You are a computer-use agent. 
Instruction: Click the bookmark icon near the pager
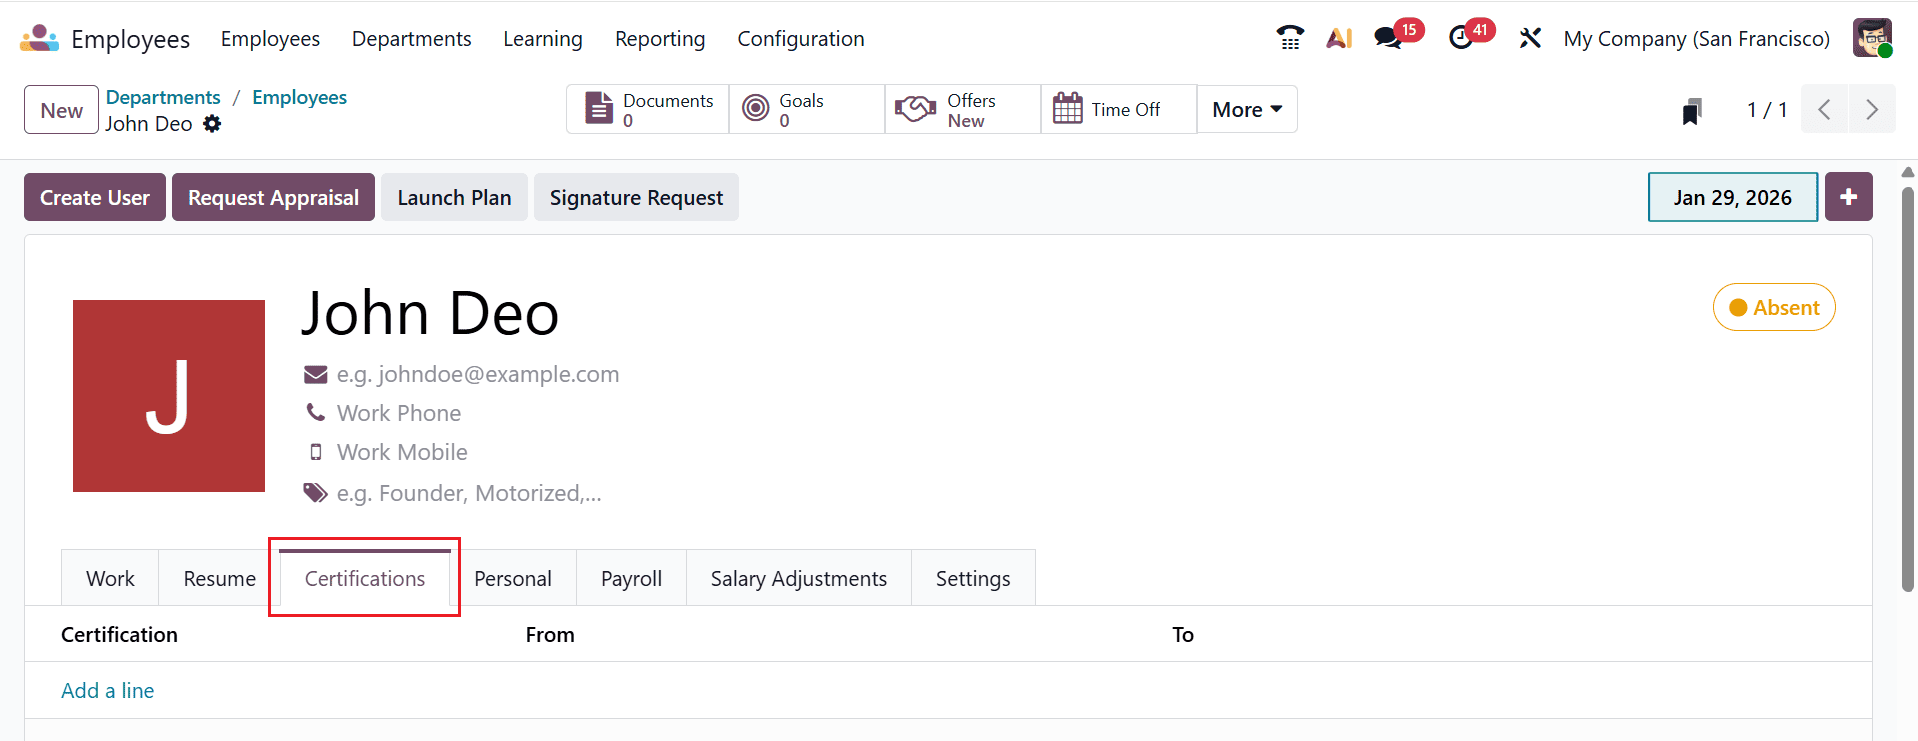pyautogui.click(x=1692, y=110)
